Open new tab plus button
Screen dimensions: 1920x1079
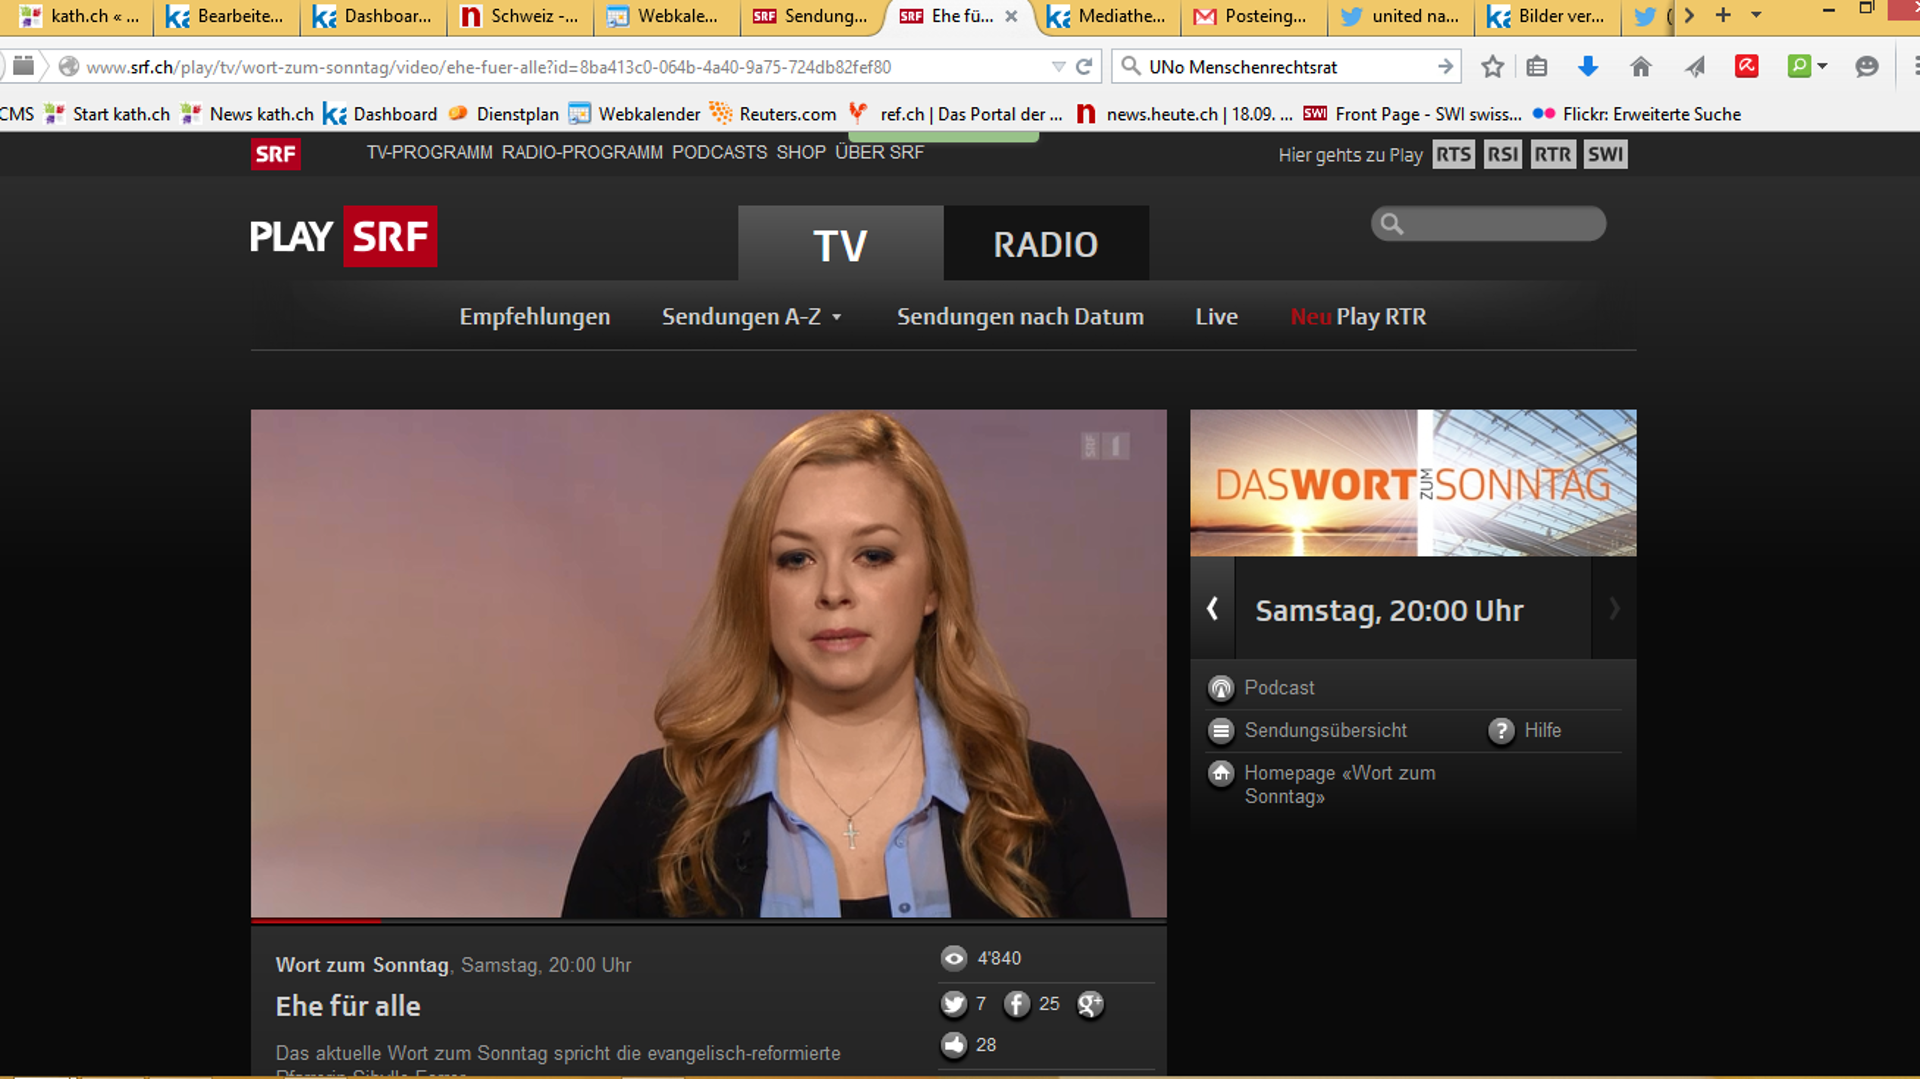(x=1722, y=15)
